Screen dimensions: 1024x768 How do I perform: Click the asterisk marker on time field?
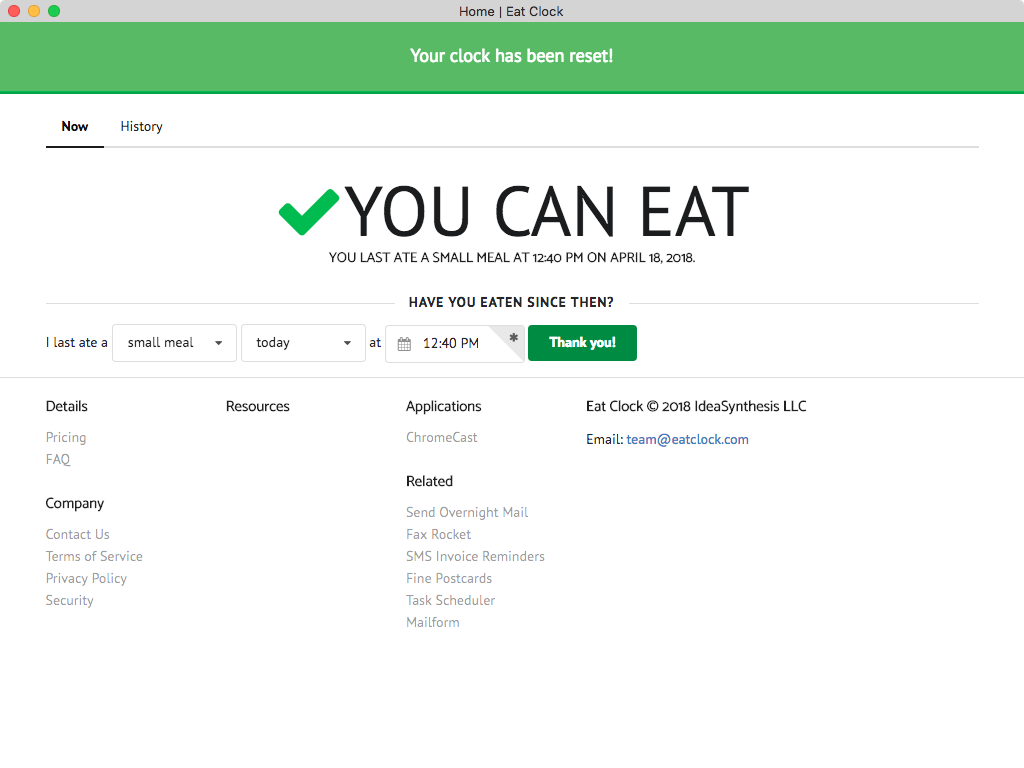(x=513, y=338)
